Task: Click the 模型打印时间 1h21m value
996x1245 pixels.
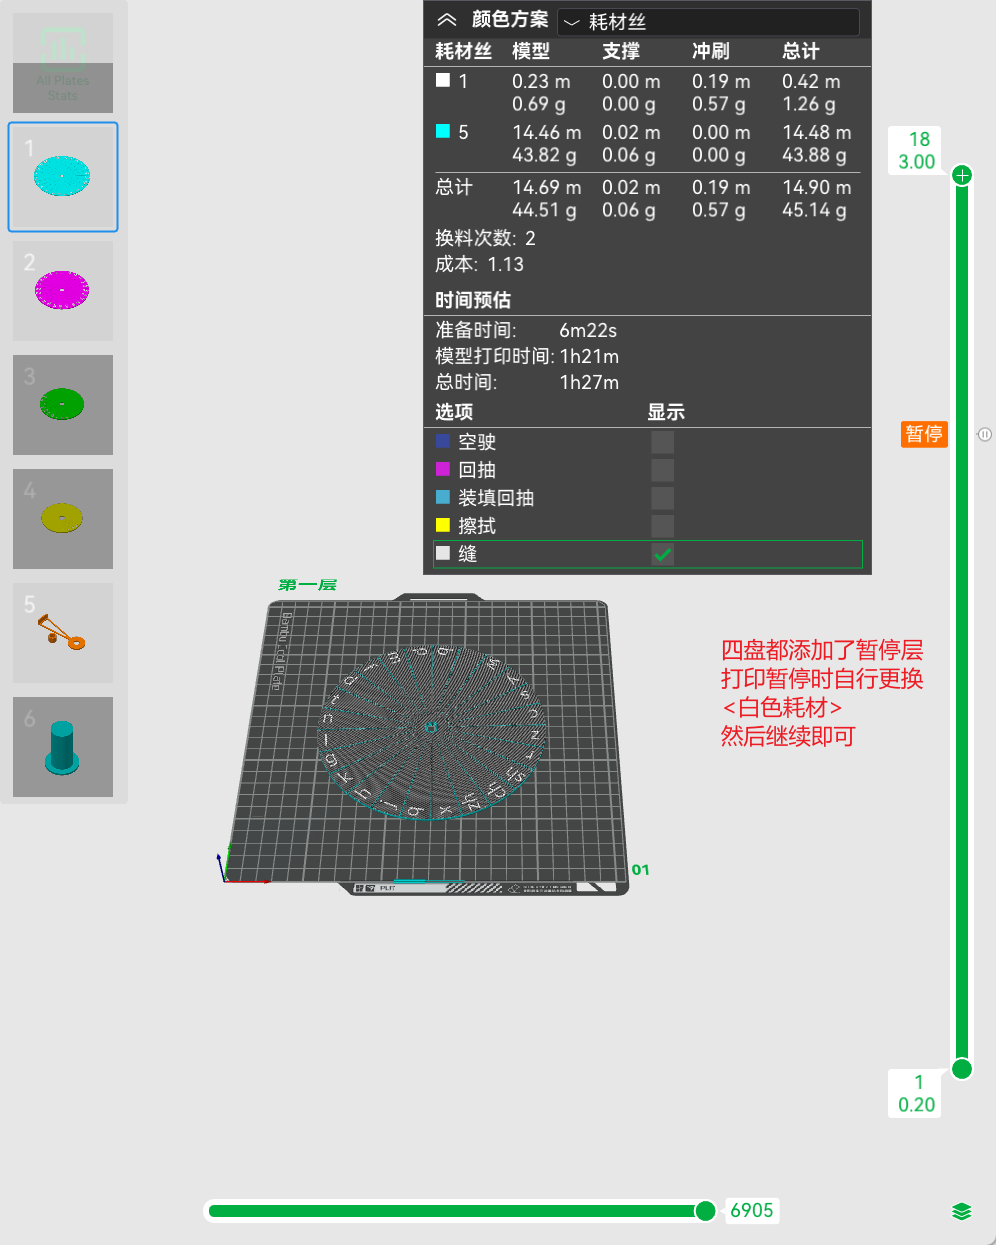Action: tap(589, 356)
